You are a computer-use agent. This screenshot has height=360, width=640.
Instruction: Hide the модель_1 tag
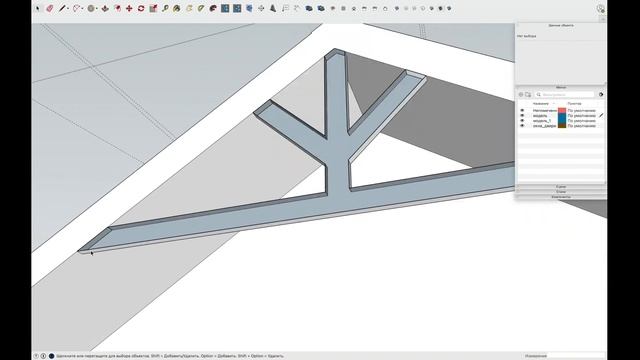point(522,121)
